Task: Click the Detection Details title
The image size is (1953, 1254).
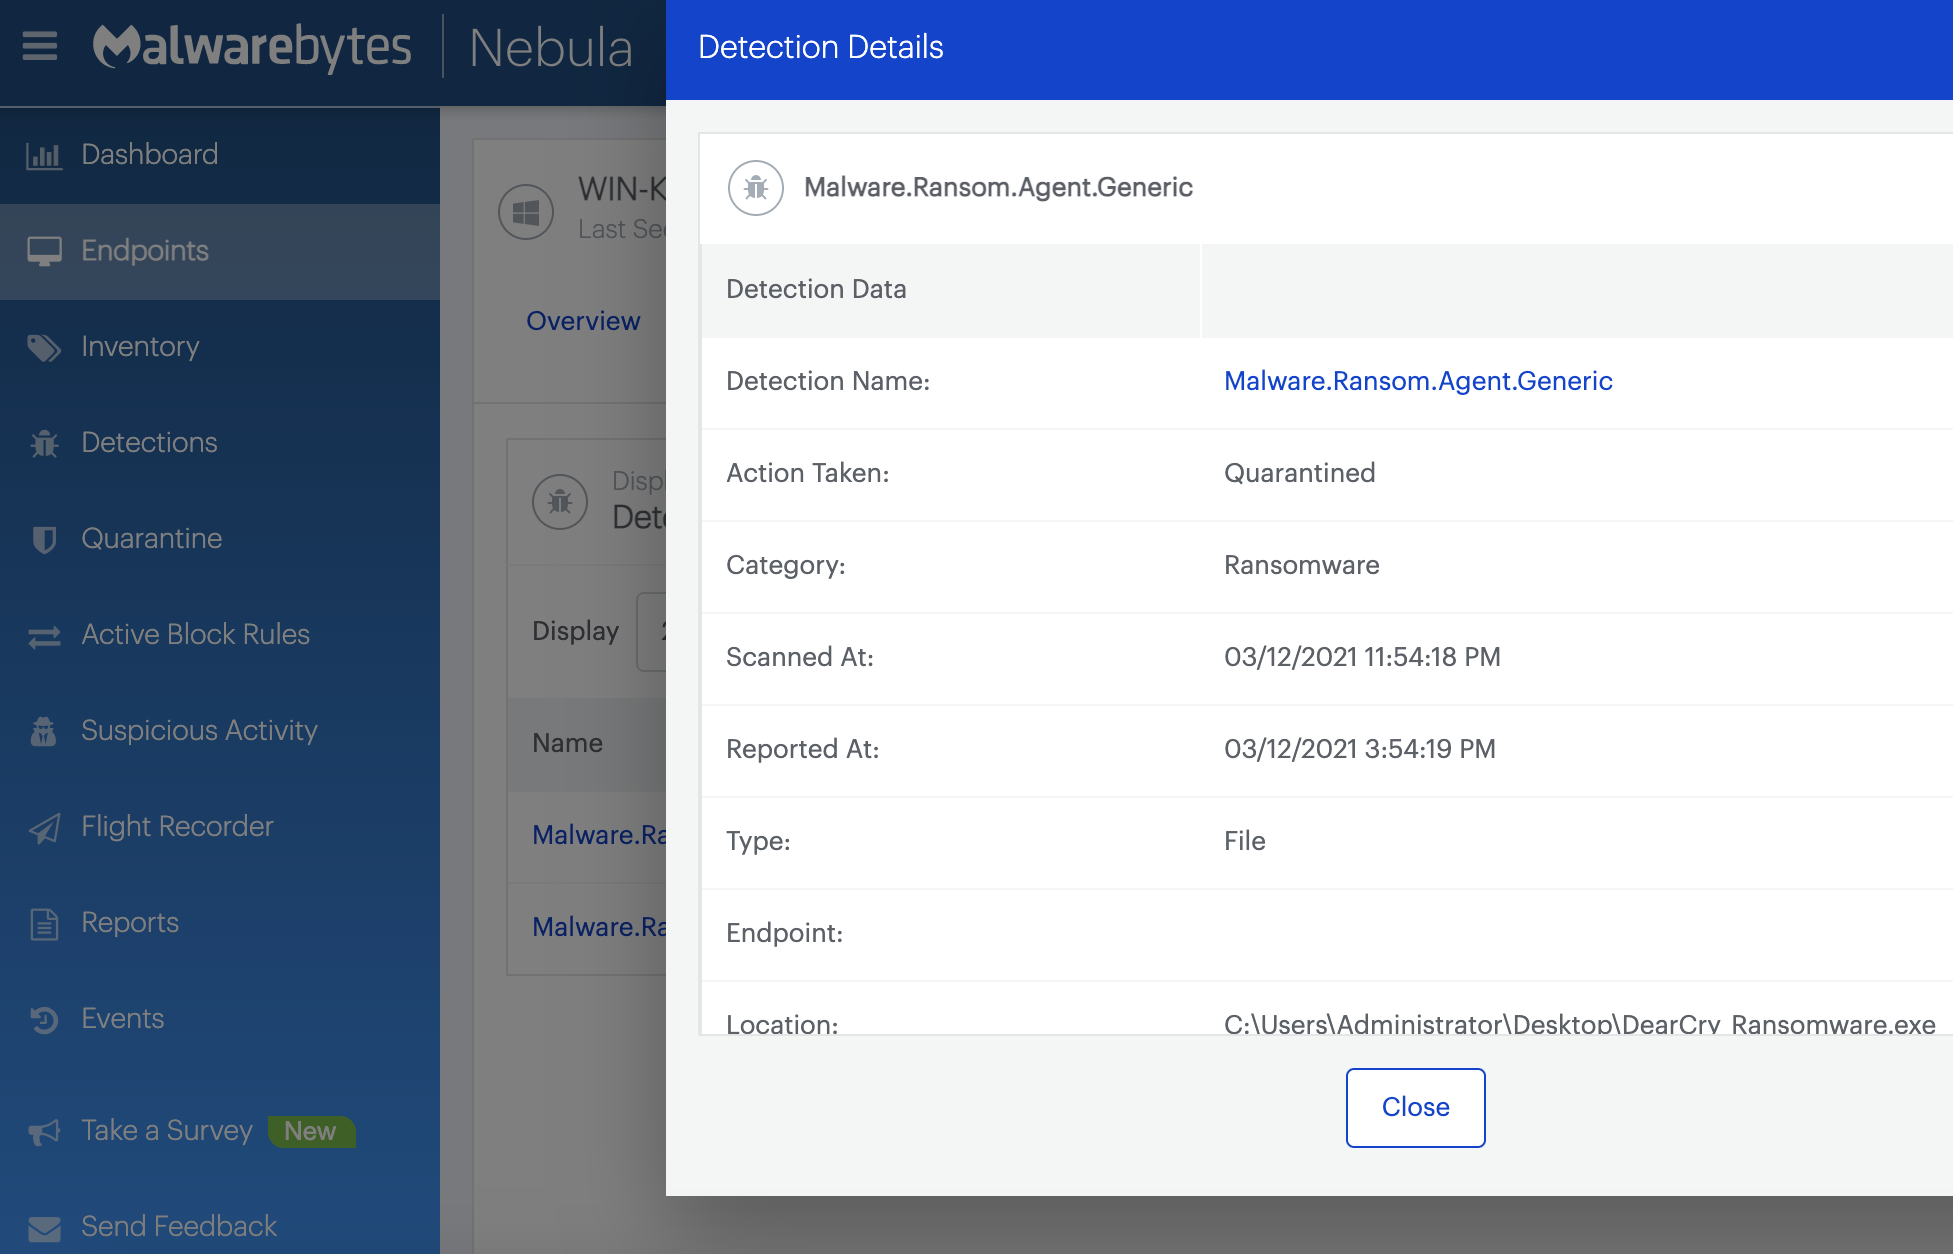Action: click(820, 47)
